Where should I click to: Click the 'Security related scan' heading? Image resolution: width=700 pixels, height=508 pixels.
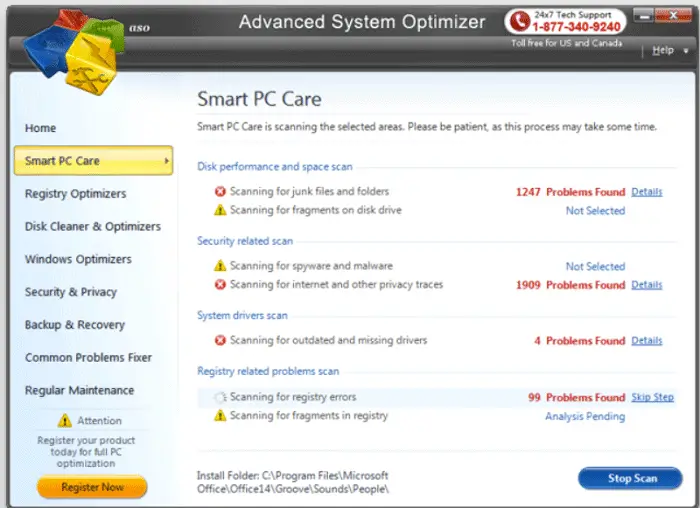tap(245, 241)
